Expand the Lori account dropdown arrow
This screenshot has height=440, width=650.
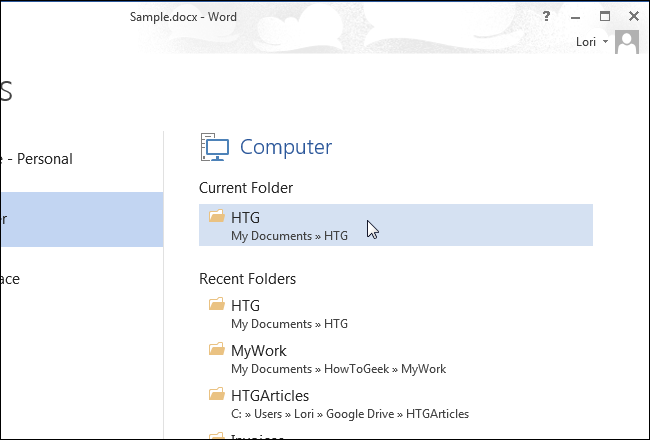606,43
